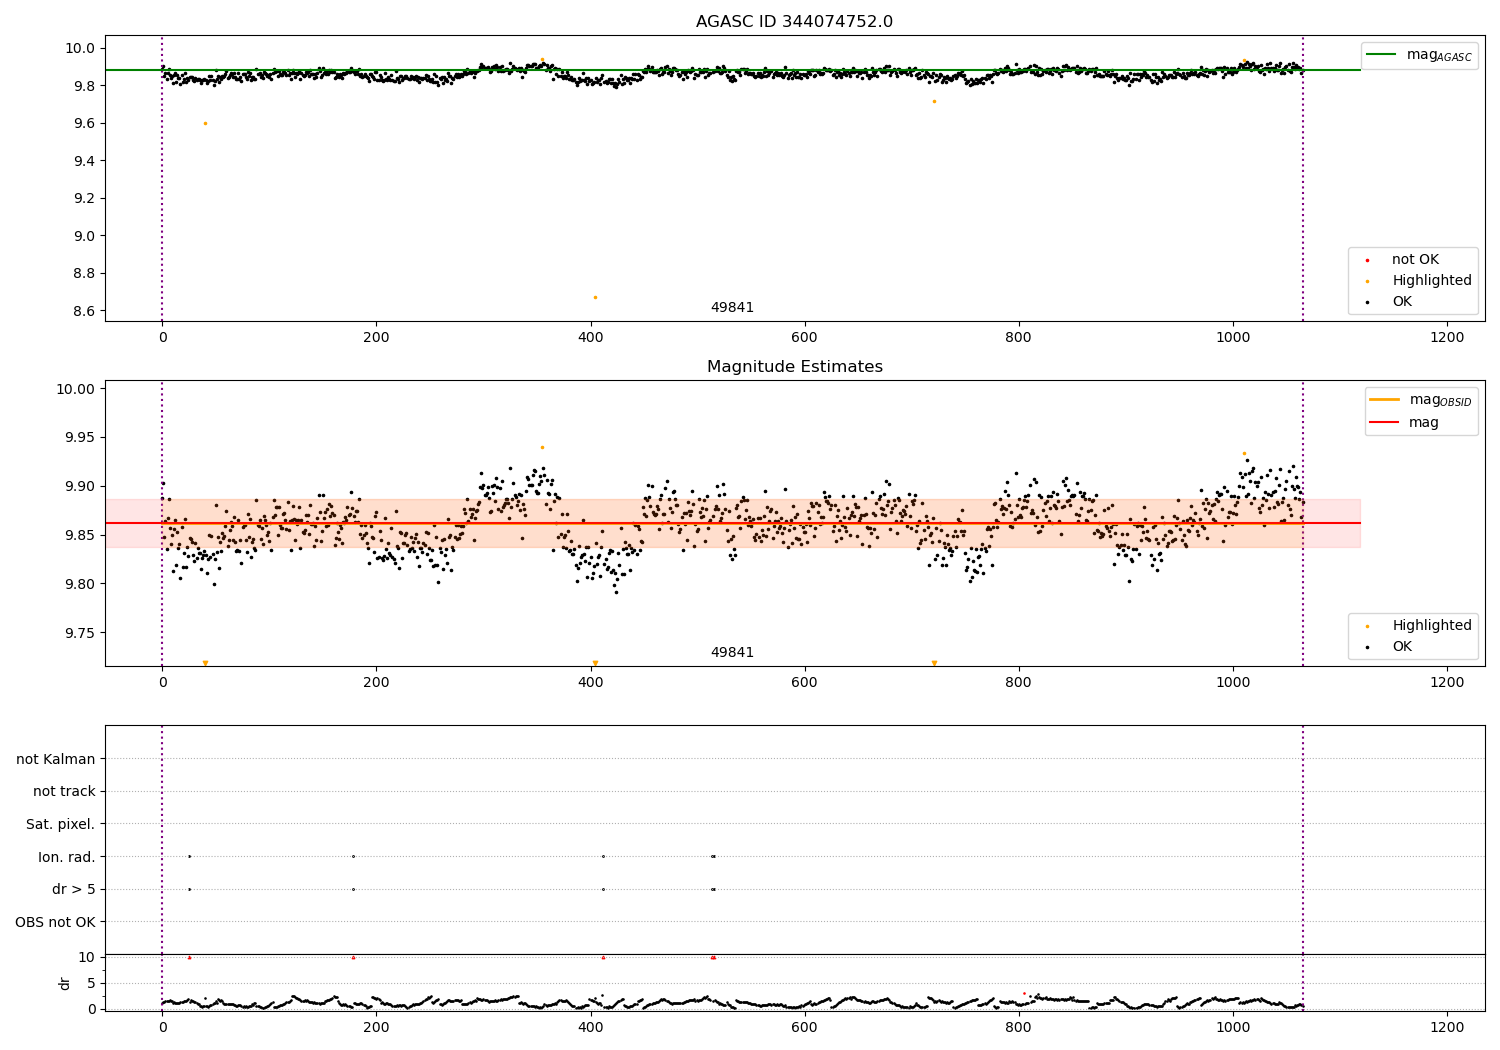1500x1050 pixels.
Task: Click the orange highlighted point near 9.94 in middle plot
Action: (x=542, y=447)
